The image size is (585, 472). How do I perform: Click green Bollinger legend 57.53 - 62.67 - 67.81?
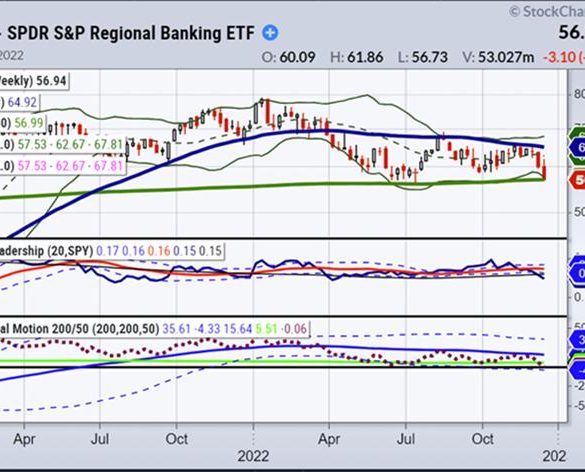pos(70,144)
